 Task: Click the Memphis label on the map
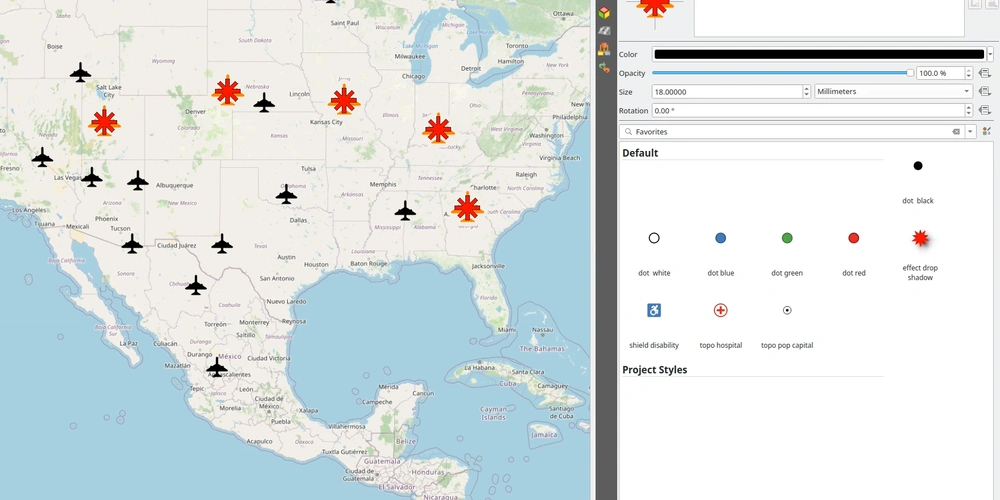(383, 184)
